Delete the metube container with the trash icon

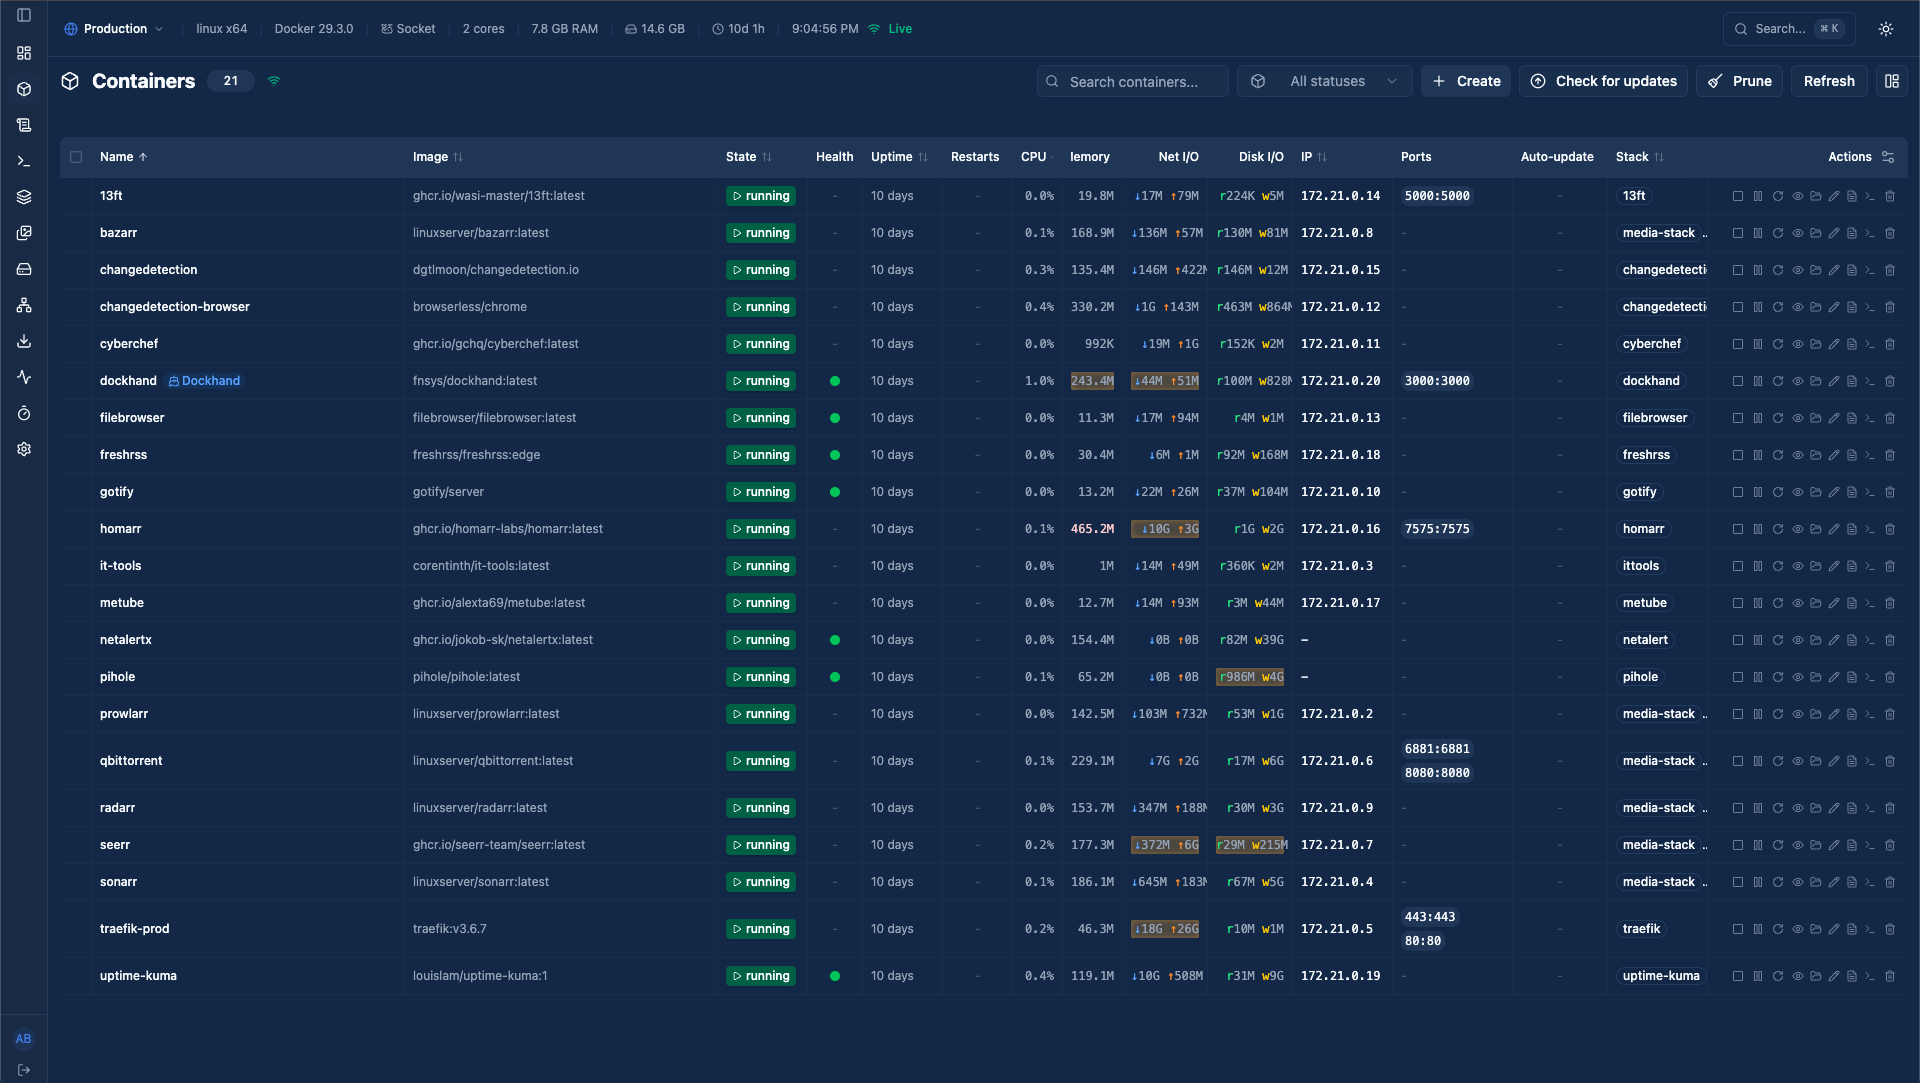1890,603
